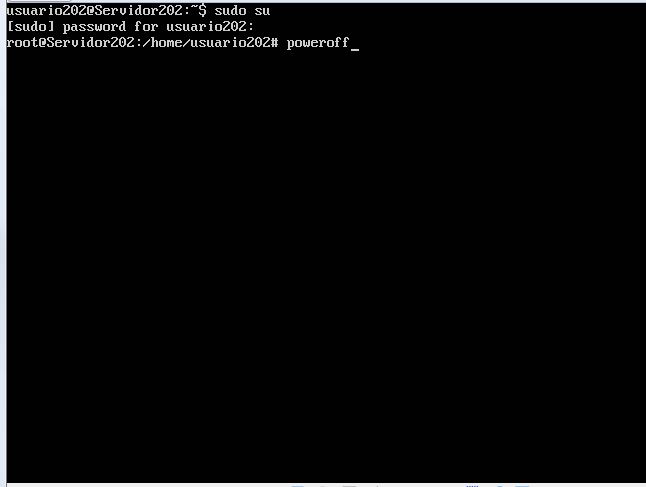
Task: Click the @ symbol in the root prompt
Action: coord(42,42)
